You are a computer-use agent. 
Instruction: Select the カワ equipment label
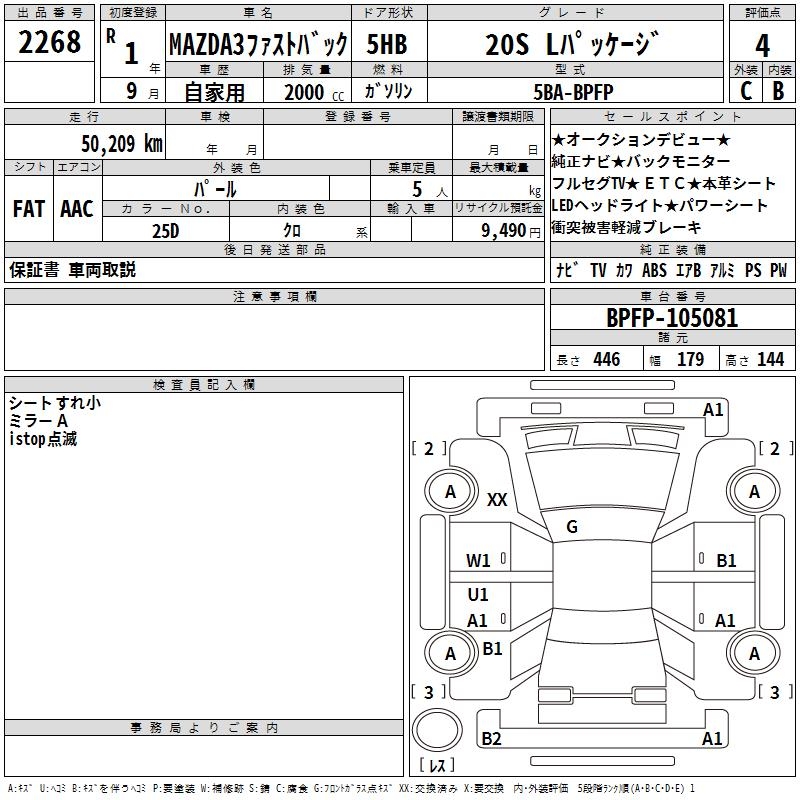point(624,270)
